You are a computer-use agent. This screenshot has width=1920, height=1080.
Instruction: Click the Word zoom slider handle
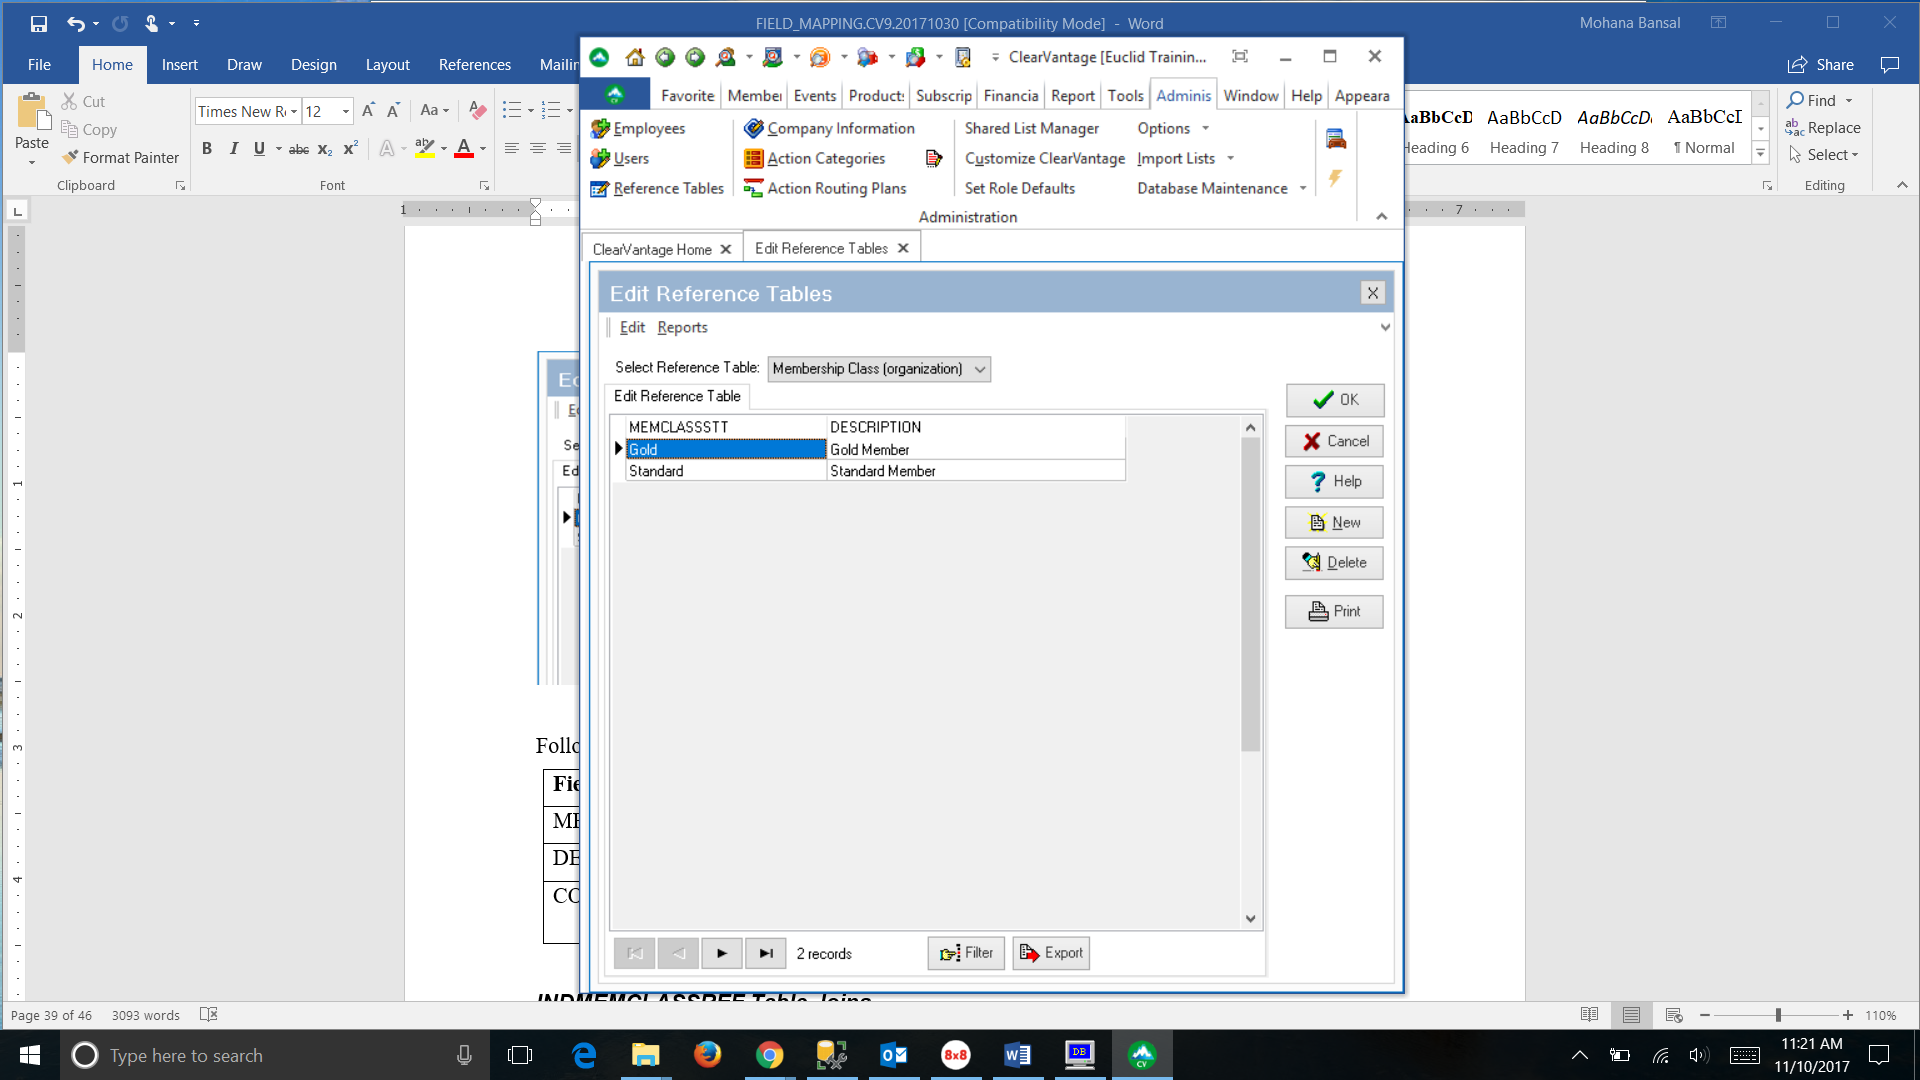tap(1778, 1015)
